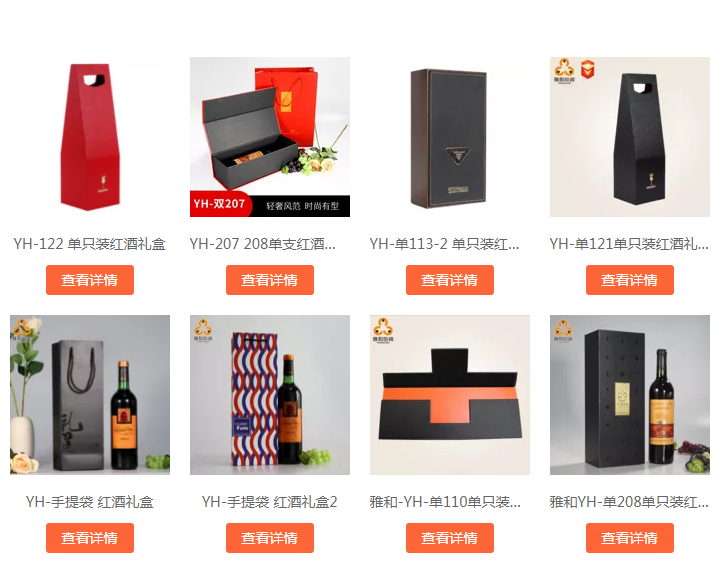View details button for YH-单113-2
The width and height of the screenshot is (724, 570).
tap(450, 280)
